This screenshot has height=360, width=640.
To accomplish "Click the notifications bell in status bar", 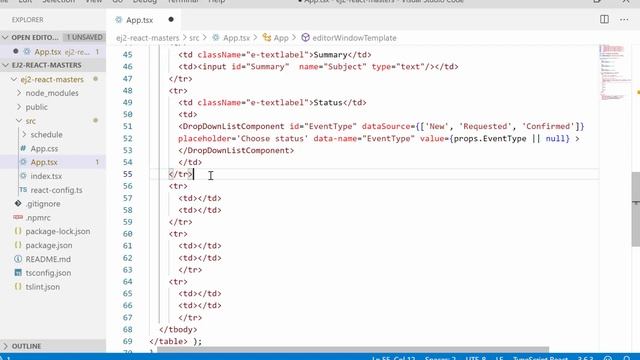I will [x=627, y=358].
